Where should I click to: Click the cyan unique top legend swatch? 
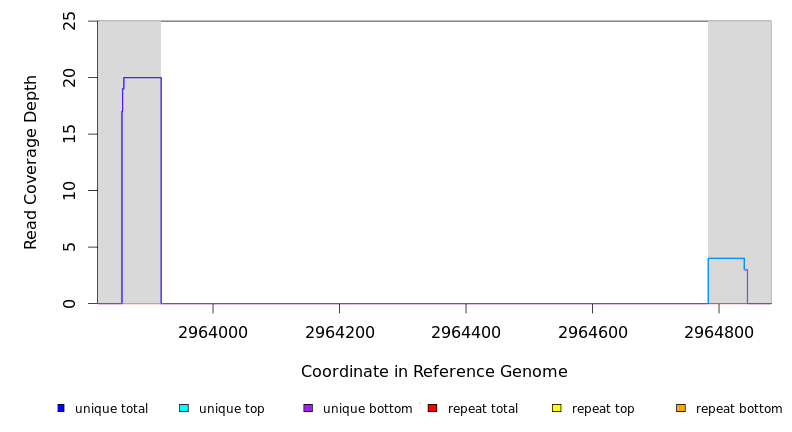tap(184, 408)
